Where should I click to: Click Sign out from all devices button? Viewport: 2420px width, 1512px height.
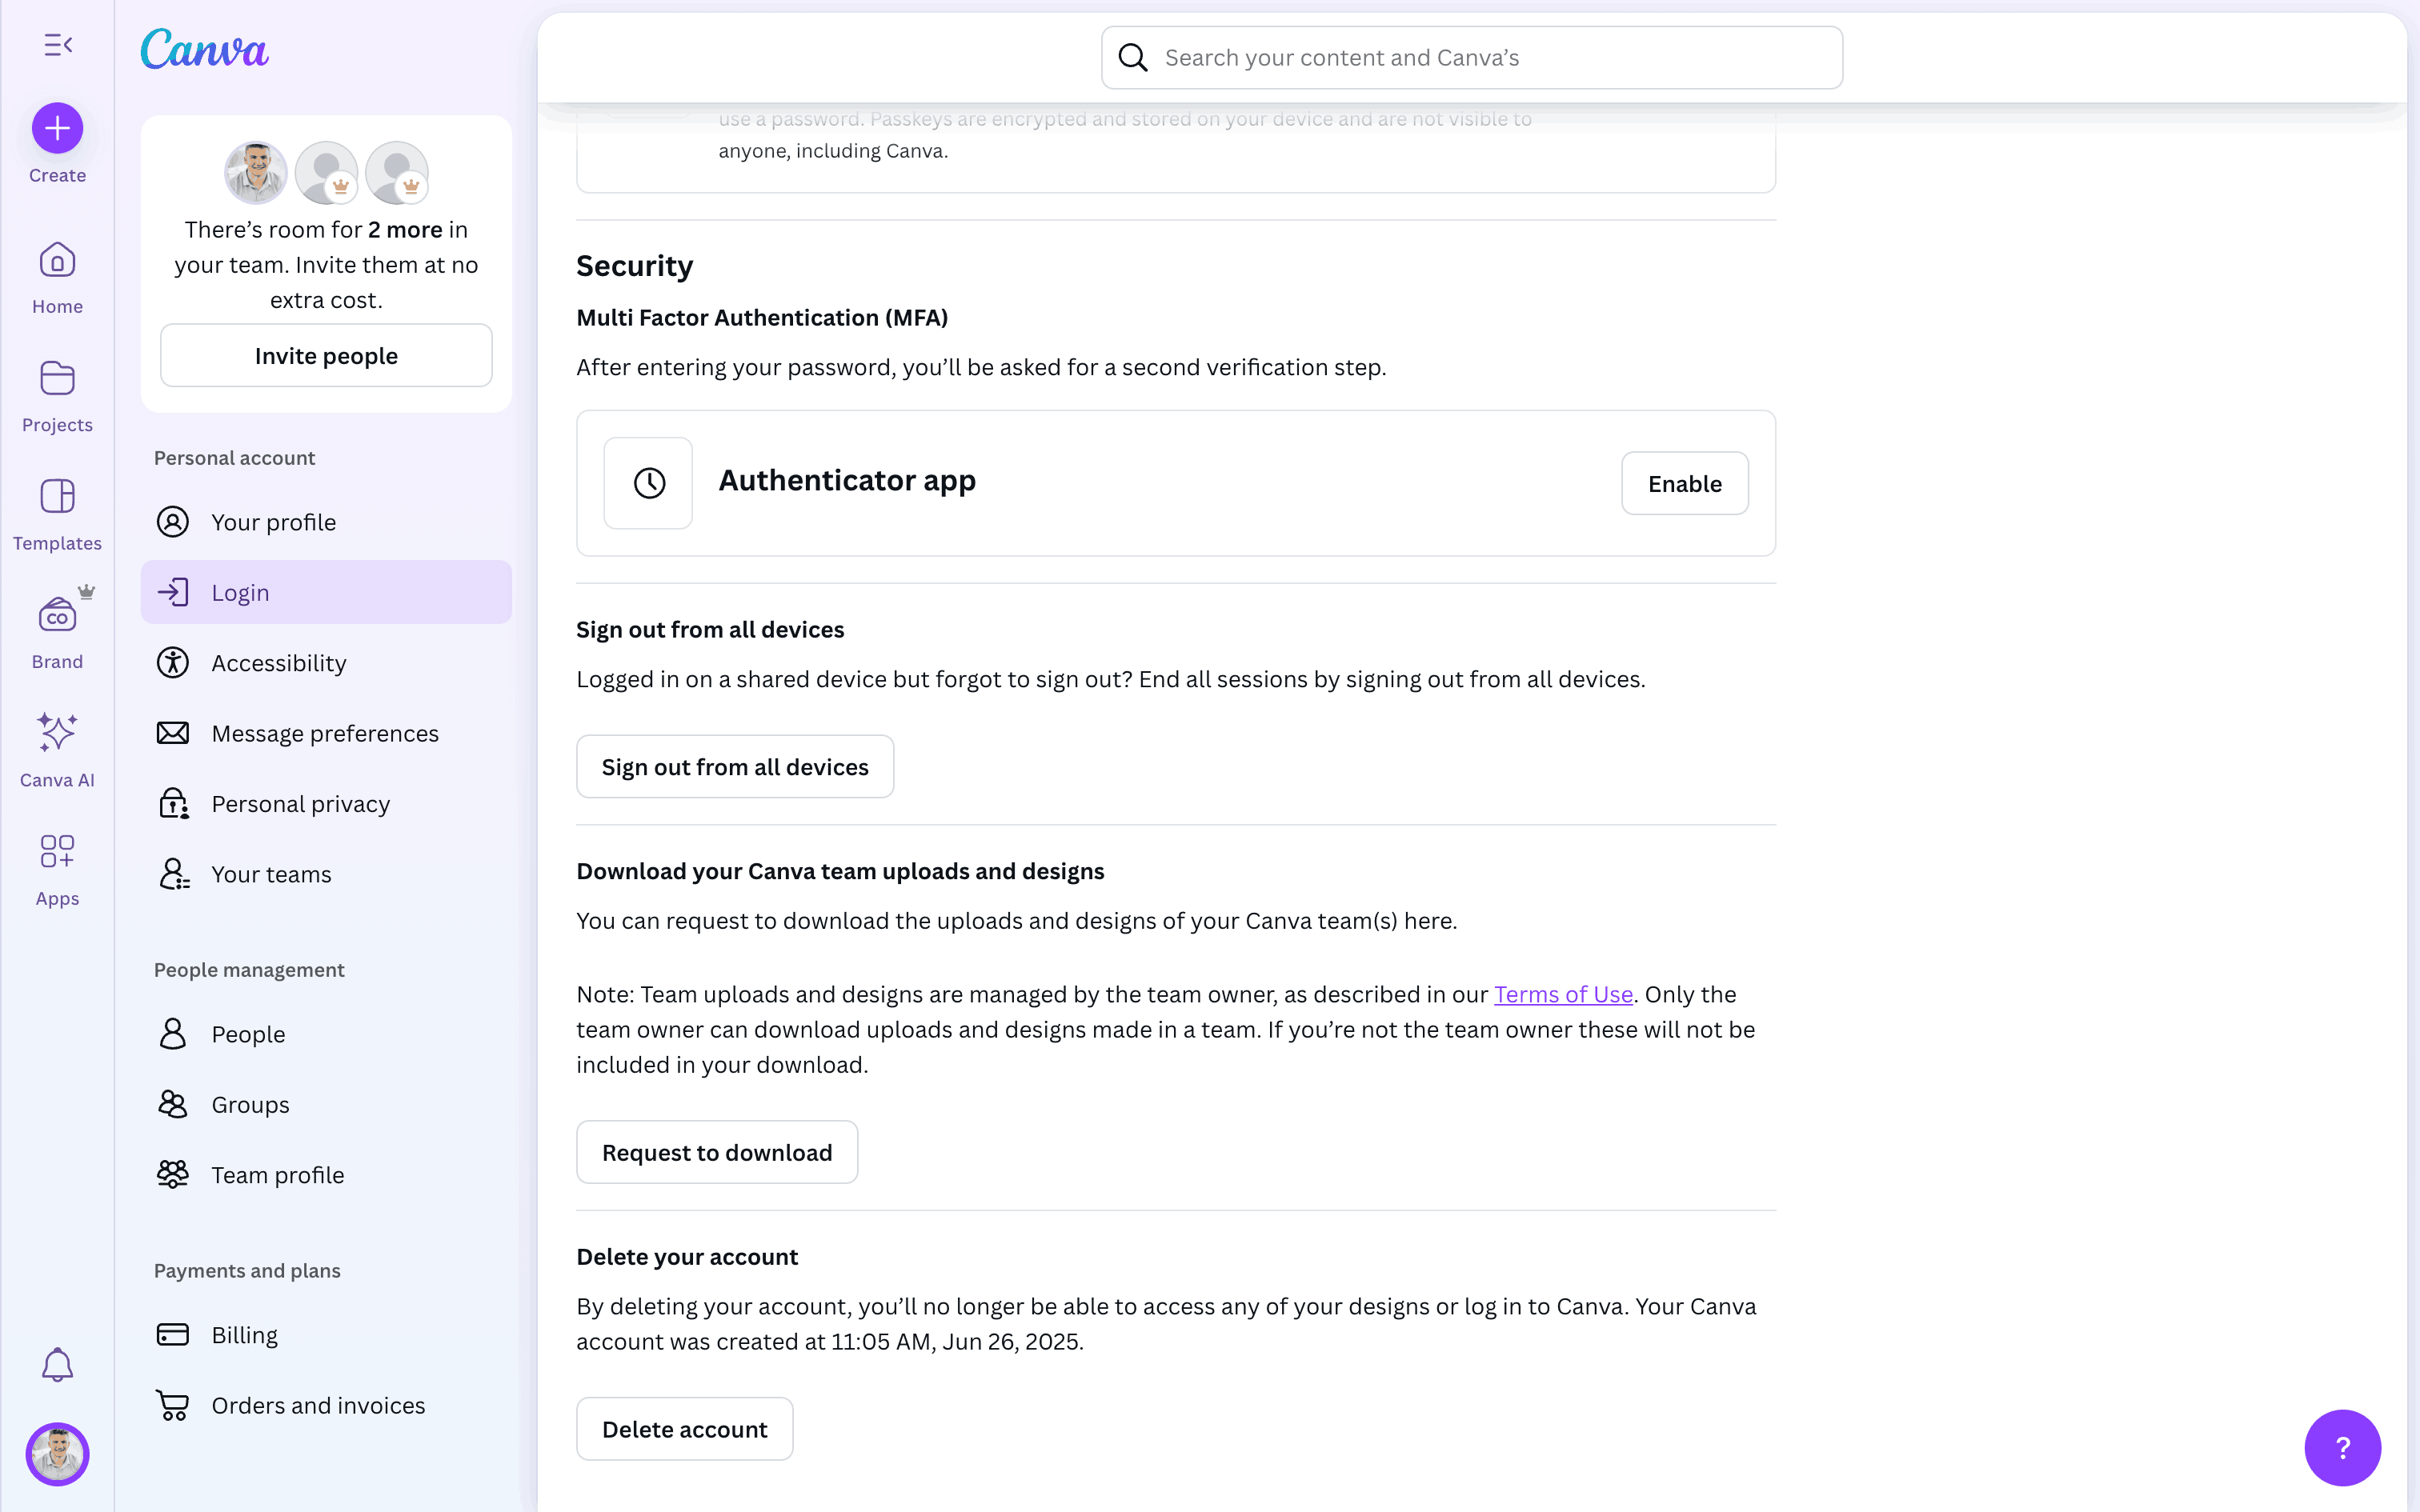735,767
